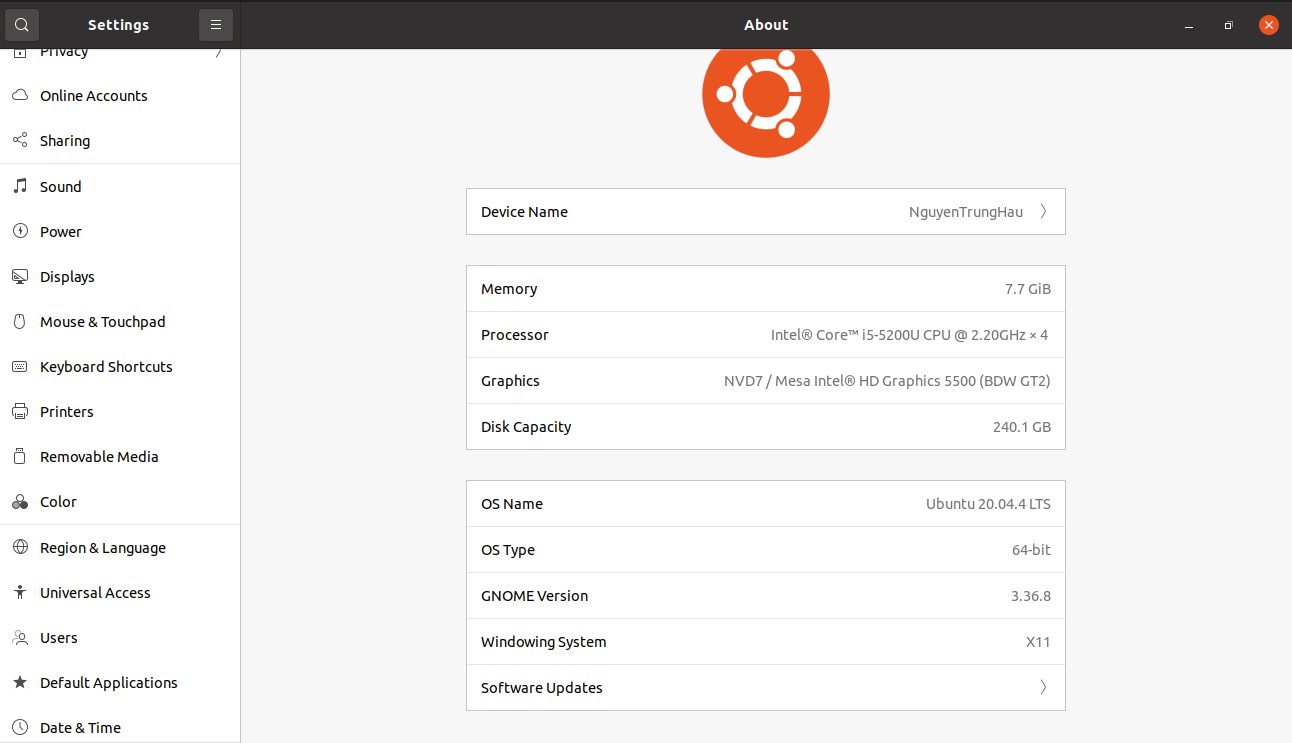This screenshot has height=743, width=1292.
Task: Click processor value Intel Core i5-5200U
Action: click(x=909, y=335)
